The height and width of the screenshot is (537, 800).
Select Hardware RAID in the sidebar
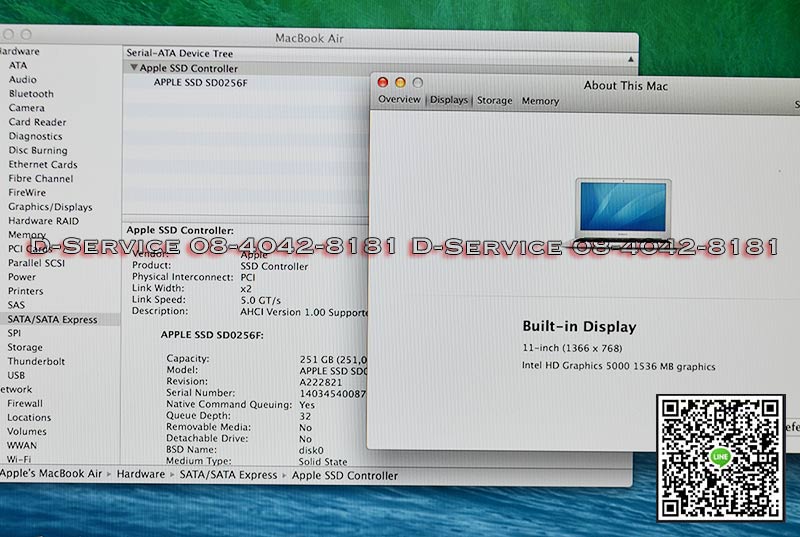[x=43, y=221]
